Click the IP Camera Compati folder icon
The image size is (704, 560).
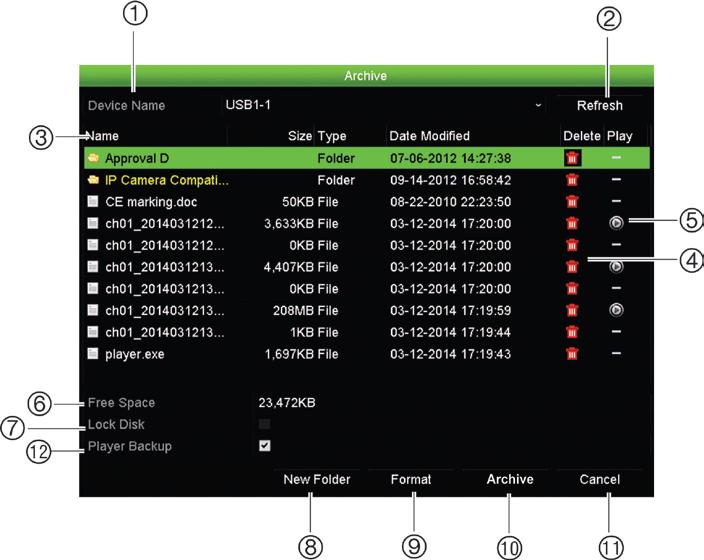pyautogui.click(x=93, y=180)
